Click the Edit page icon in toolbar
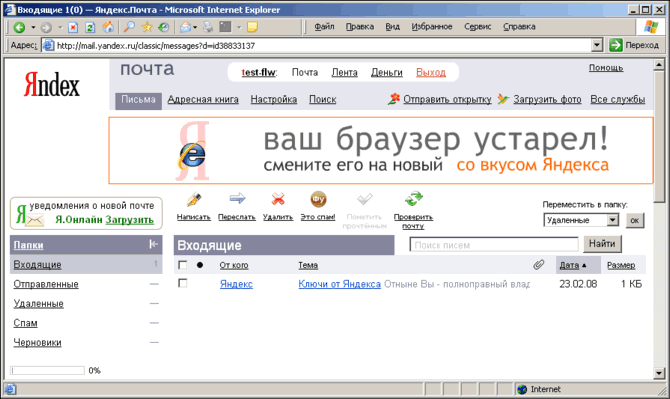This screenshot has width=670, height=399. coord(225,27)
